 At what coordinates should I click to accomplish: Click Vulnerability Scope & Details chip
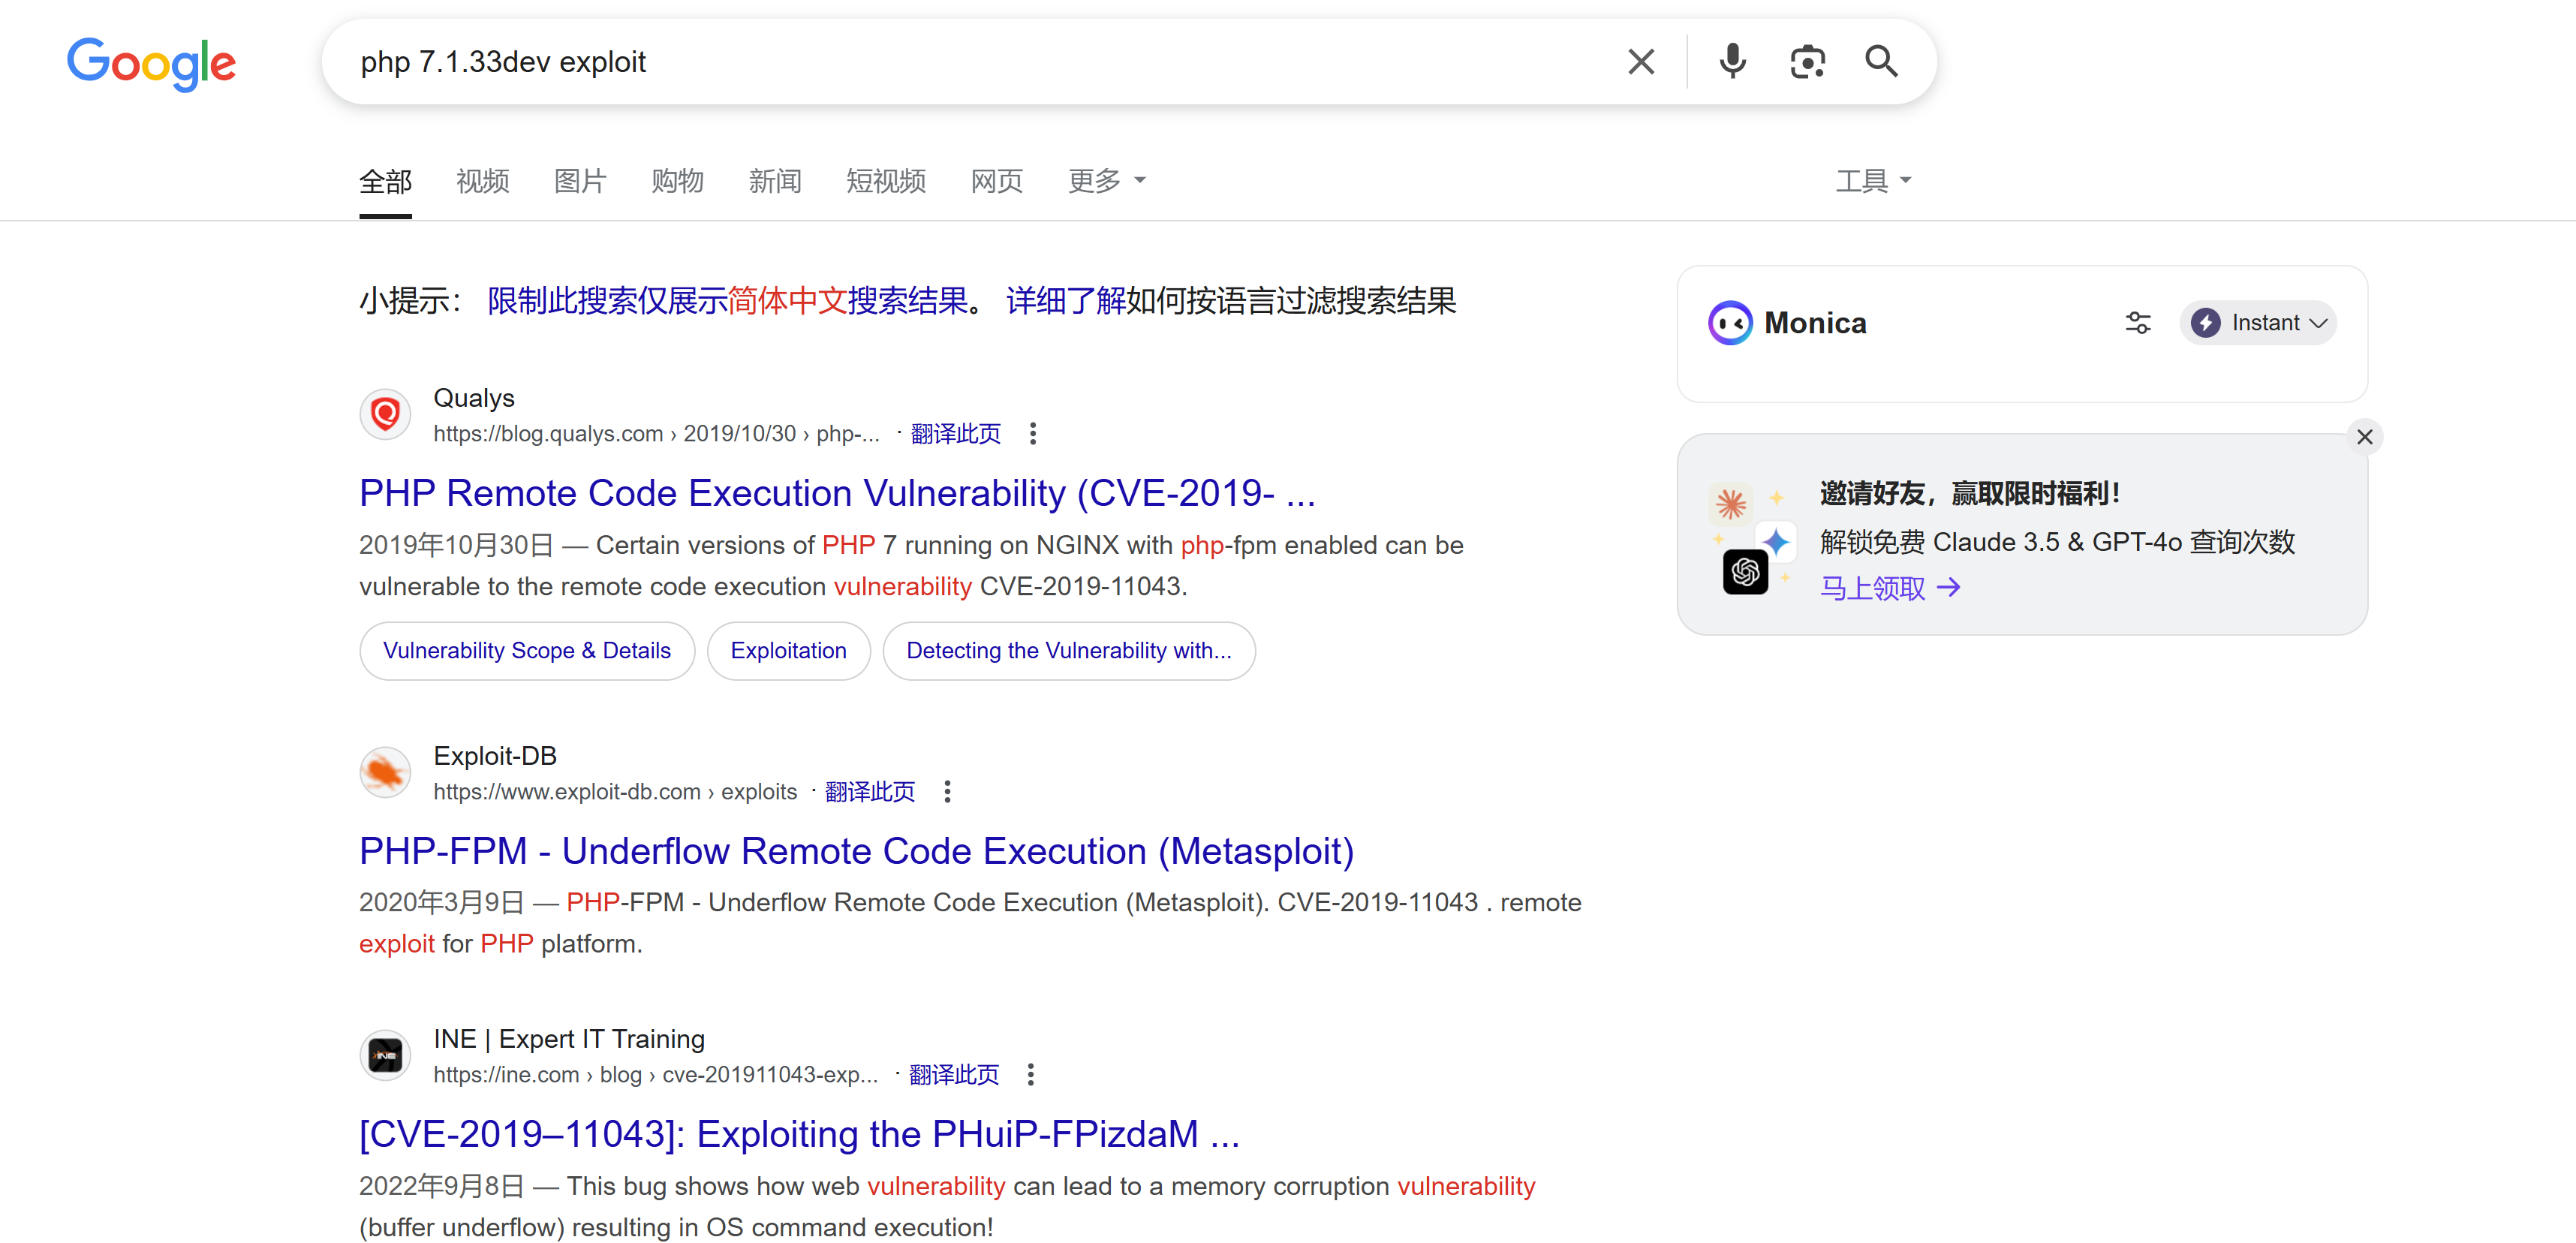[x=527, y=651]
